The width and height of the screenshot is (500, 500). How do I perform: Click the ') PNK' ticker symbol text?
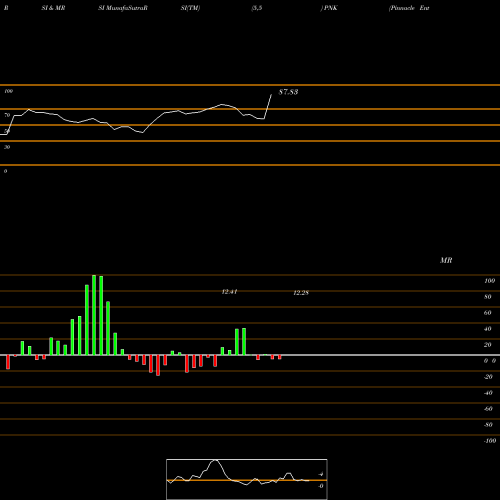329,8
